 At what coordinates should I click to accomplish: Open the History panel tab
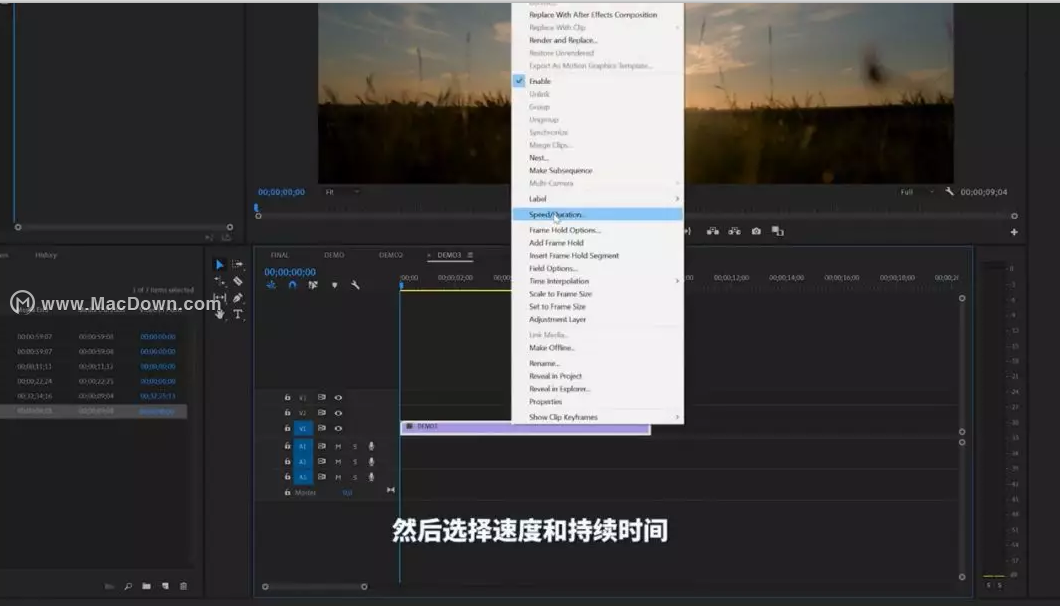click(46, 255)
